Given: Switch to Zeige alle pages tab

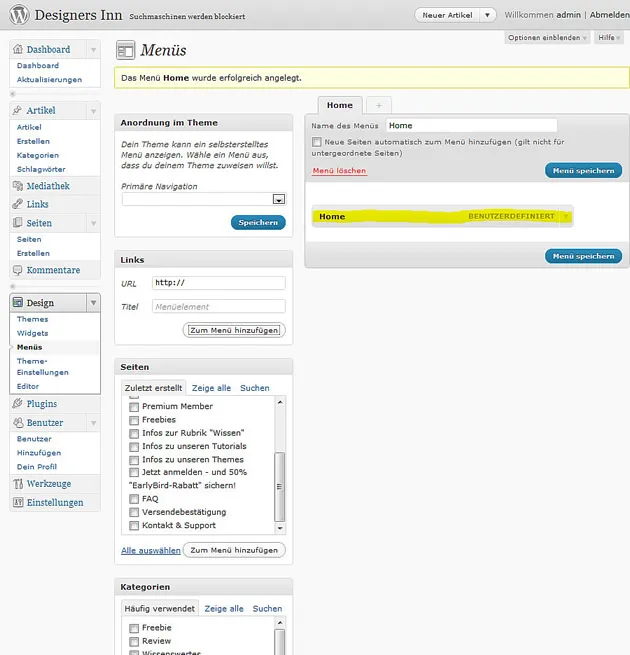Looking at the screenshot, I should 211,388.
